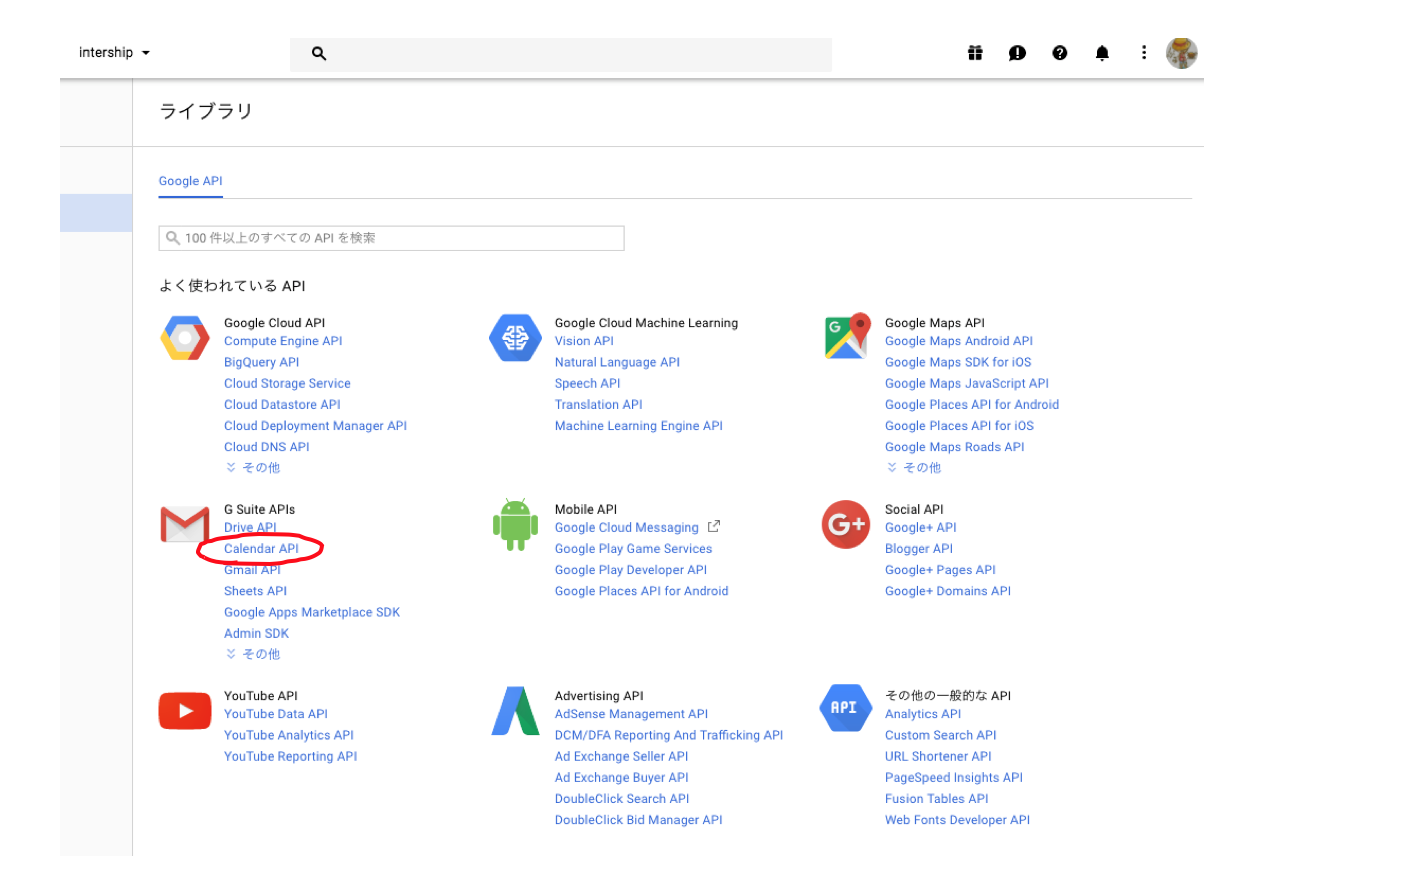Open Gmail API link
This screenshot has width=1406, height=874.
click(252, 570)
